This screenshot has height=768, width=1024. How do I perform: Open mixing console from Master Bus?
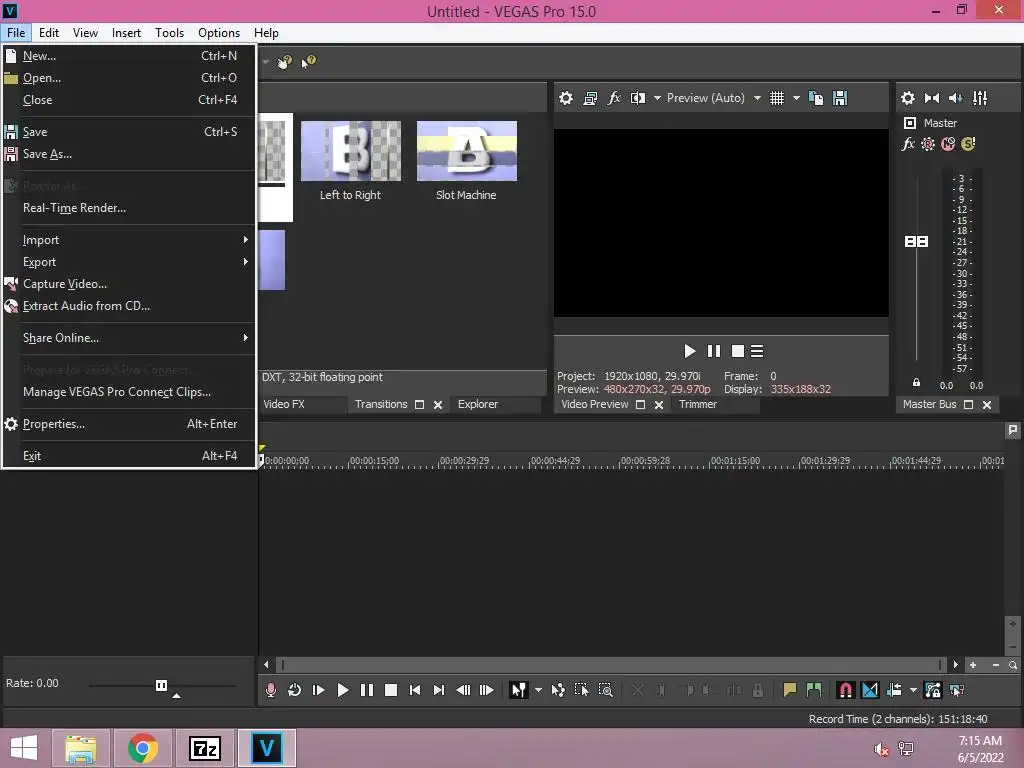pos(980,98)
